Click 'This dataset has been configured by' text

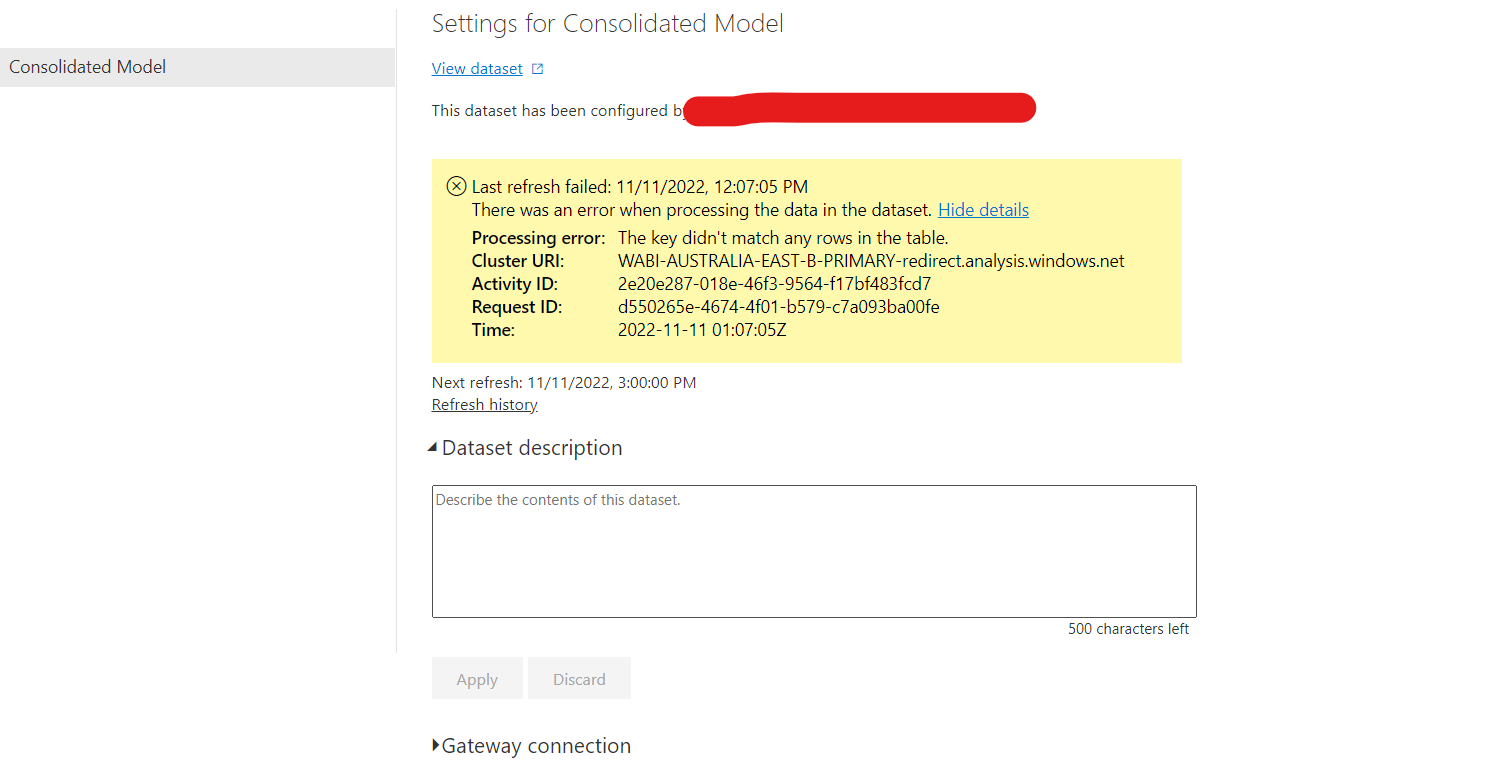coord(558,111)
